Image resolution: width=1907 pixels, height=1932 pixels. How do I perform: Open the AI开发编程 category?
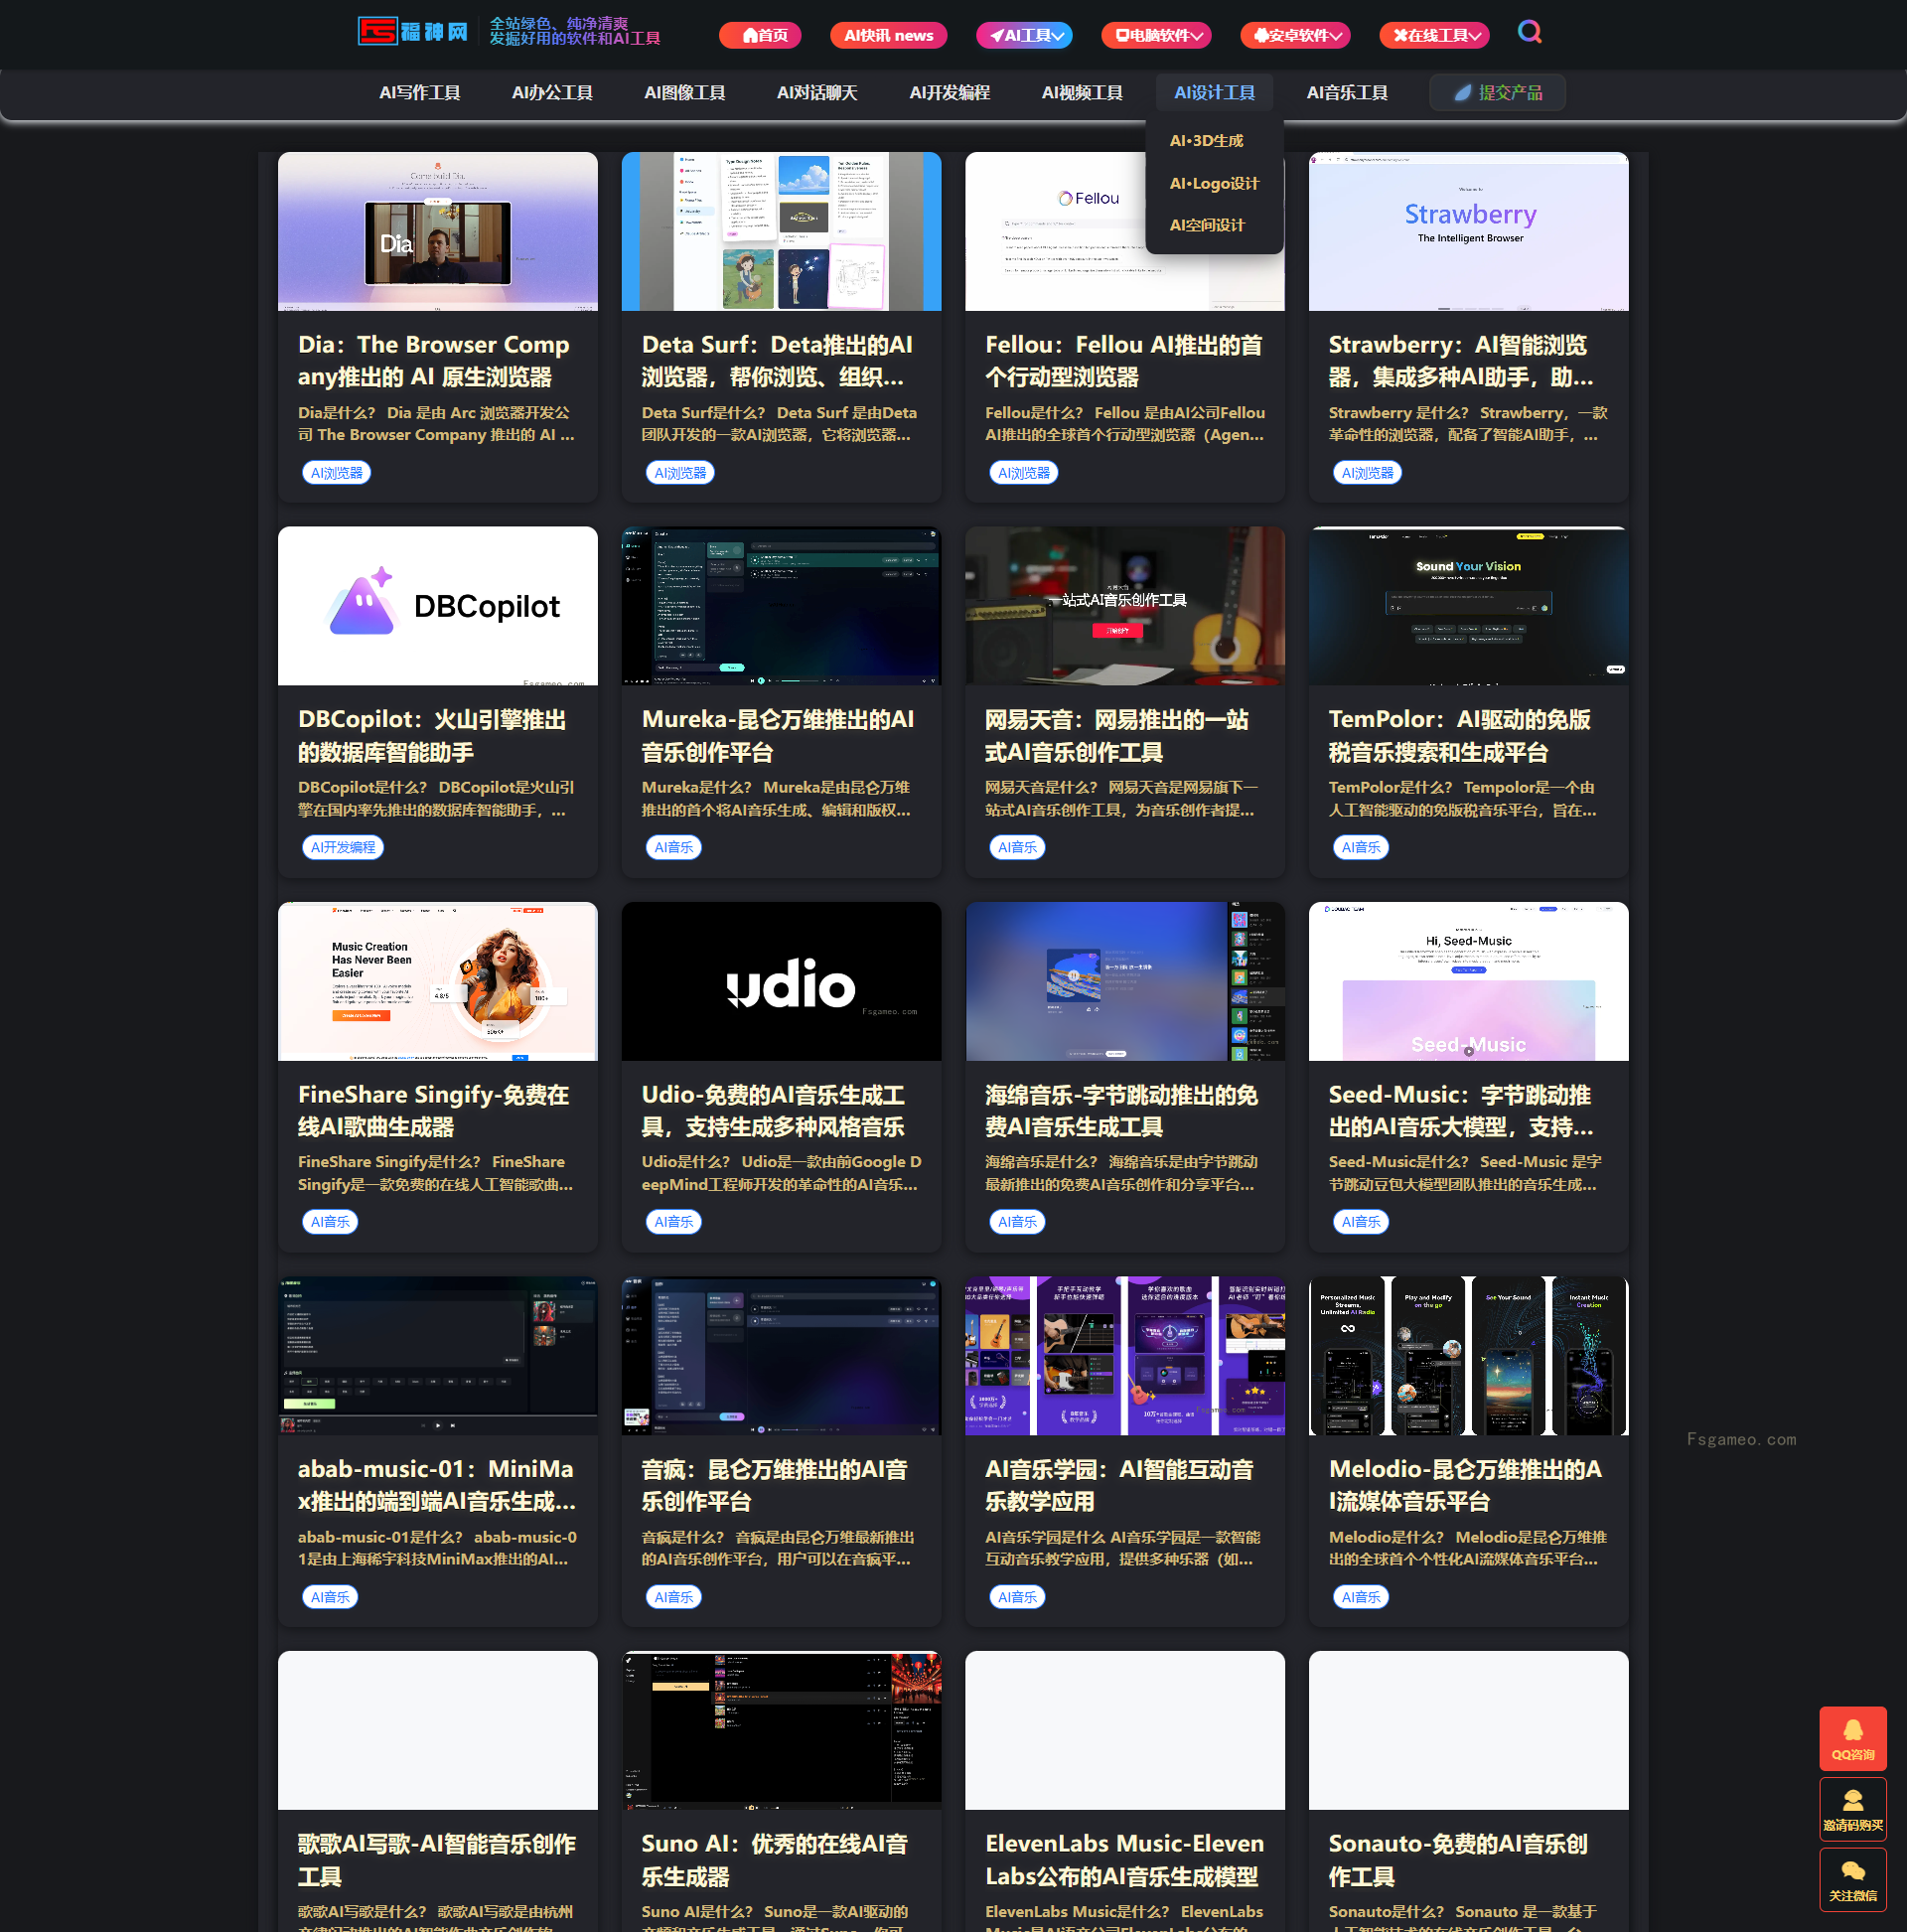click(x=950, y=93)
